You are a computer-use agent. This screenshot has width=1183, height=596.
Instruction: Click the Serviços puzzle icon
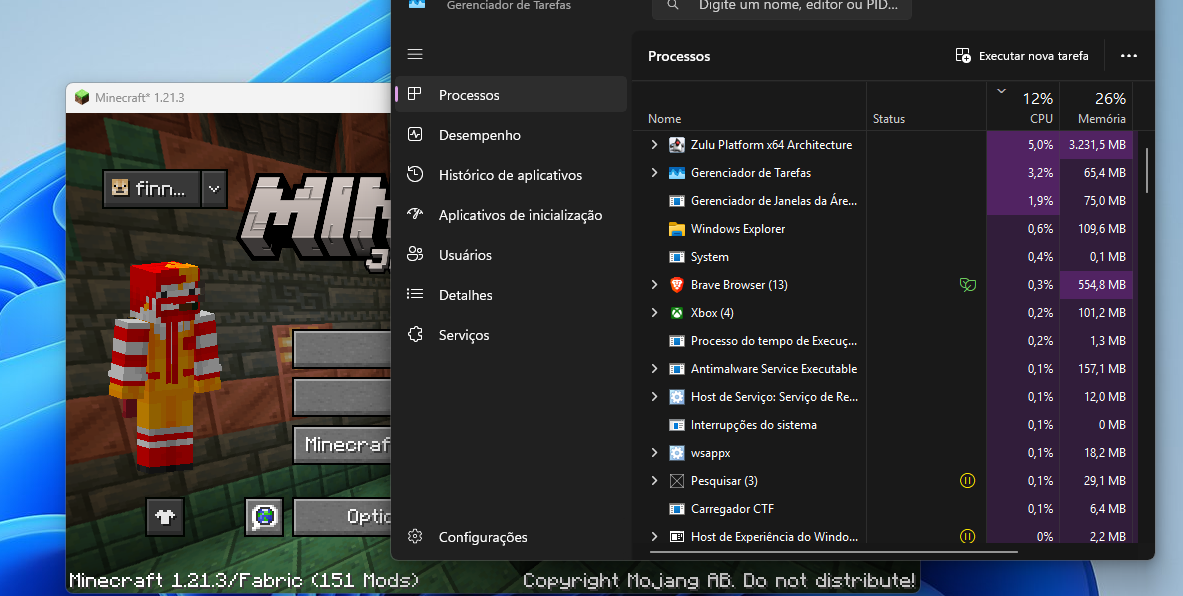point(415,334)
